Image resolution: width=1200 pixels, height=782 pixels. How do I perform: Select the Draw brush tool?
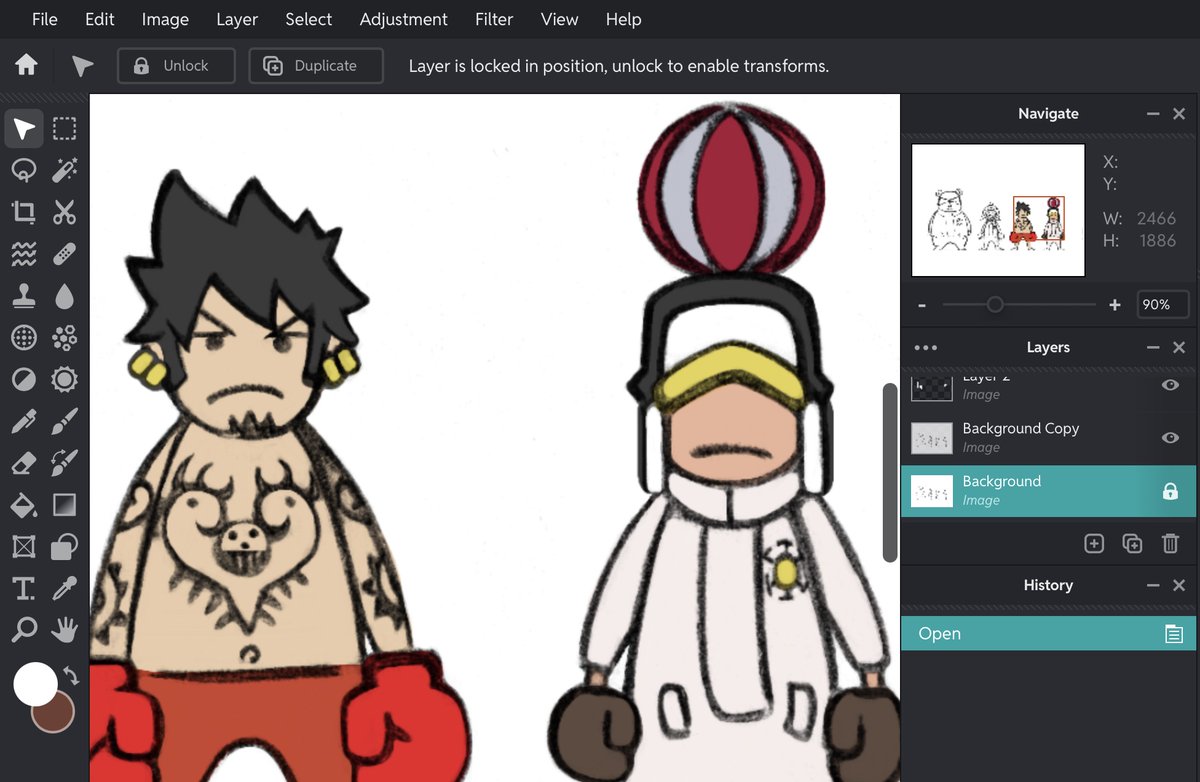(65, 421)
